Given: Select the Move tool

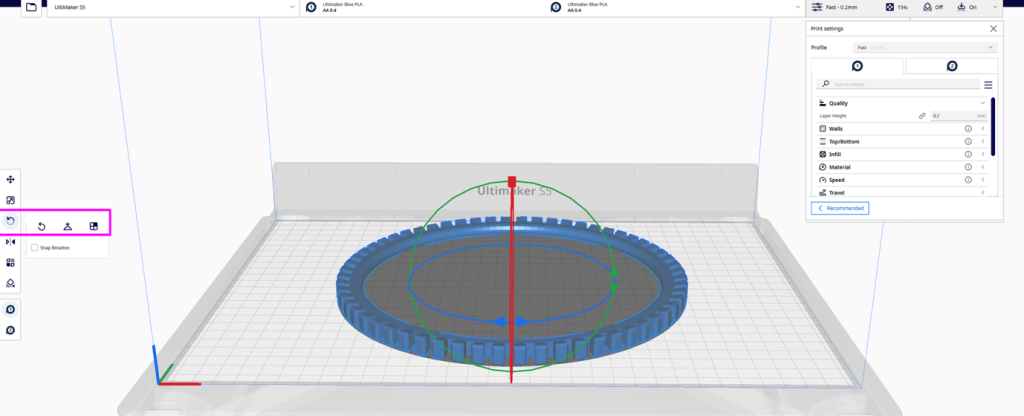Looking at the screenshot, I should click(10, 180).
